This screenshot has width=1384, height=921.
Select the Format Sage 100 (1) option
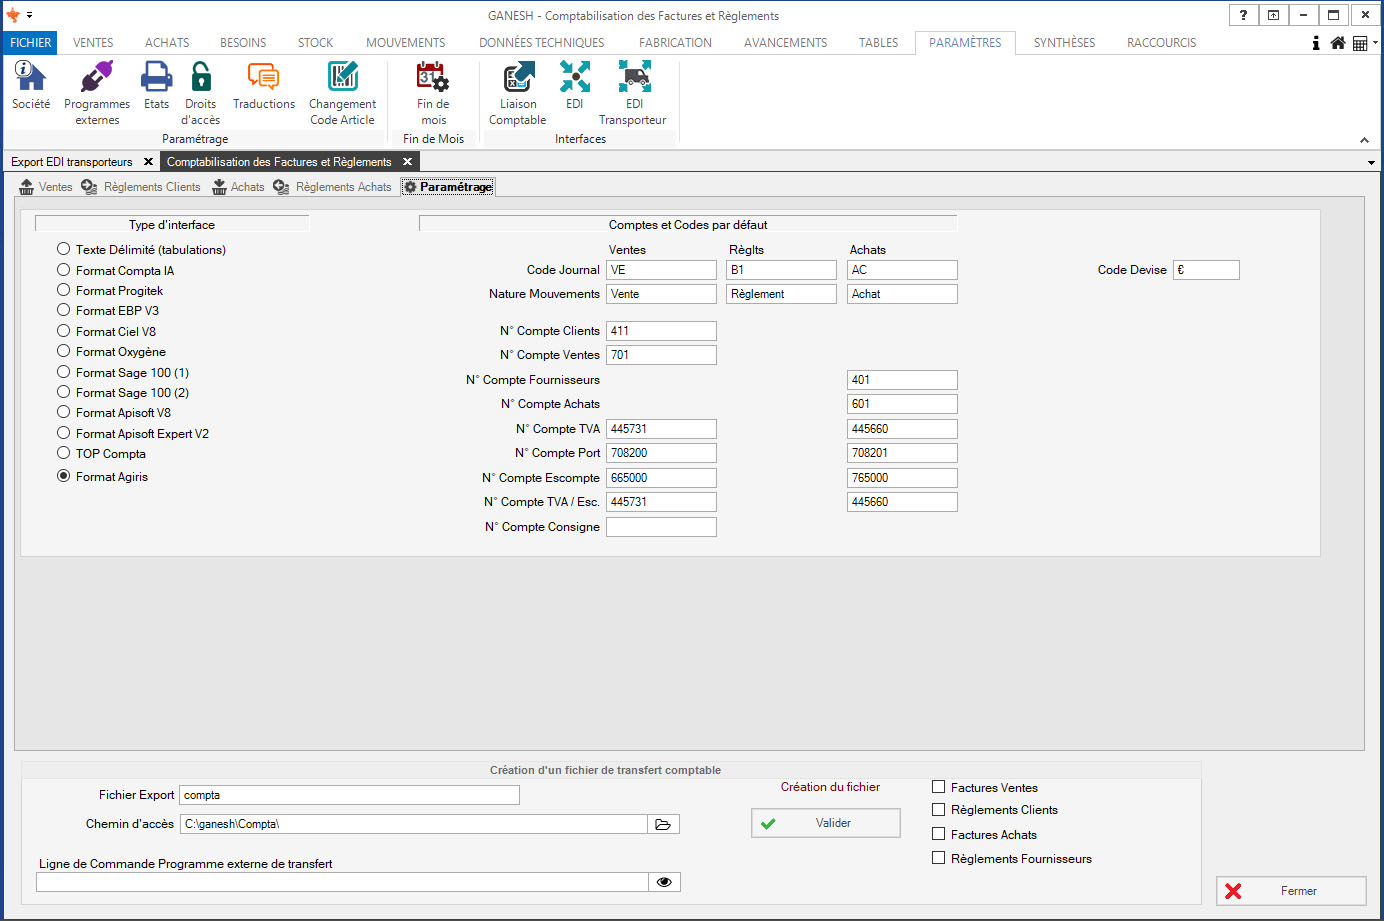point(64,372)
